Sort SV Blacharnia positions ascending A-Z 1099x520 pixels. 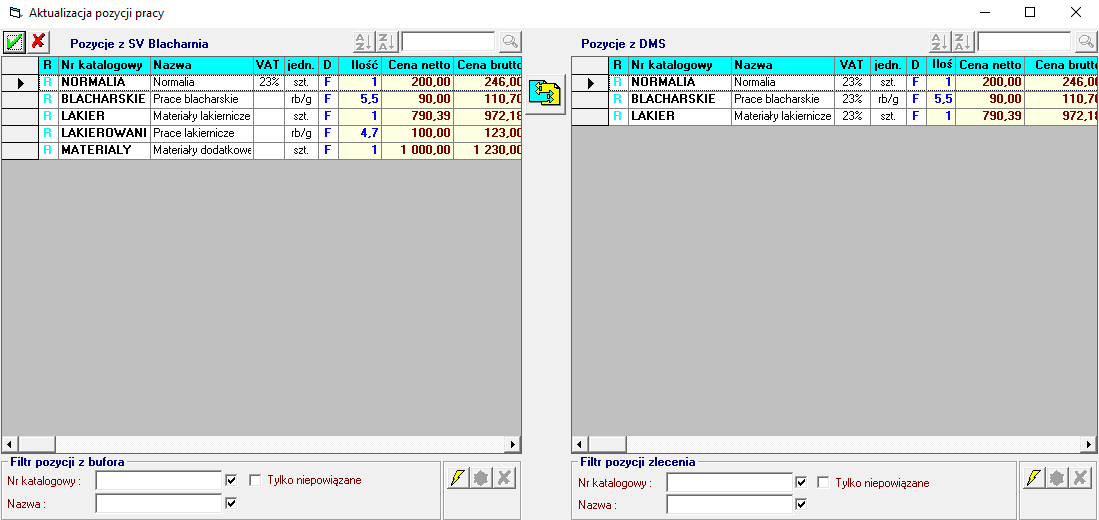click(x=363, y=42)
